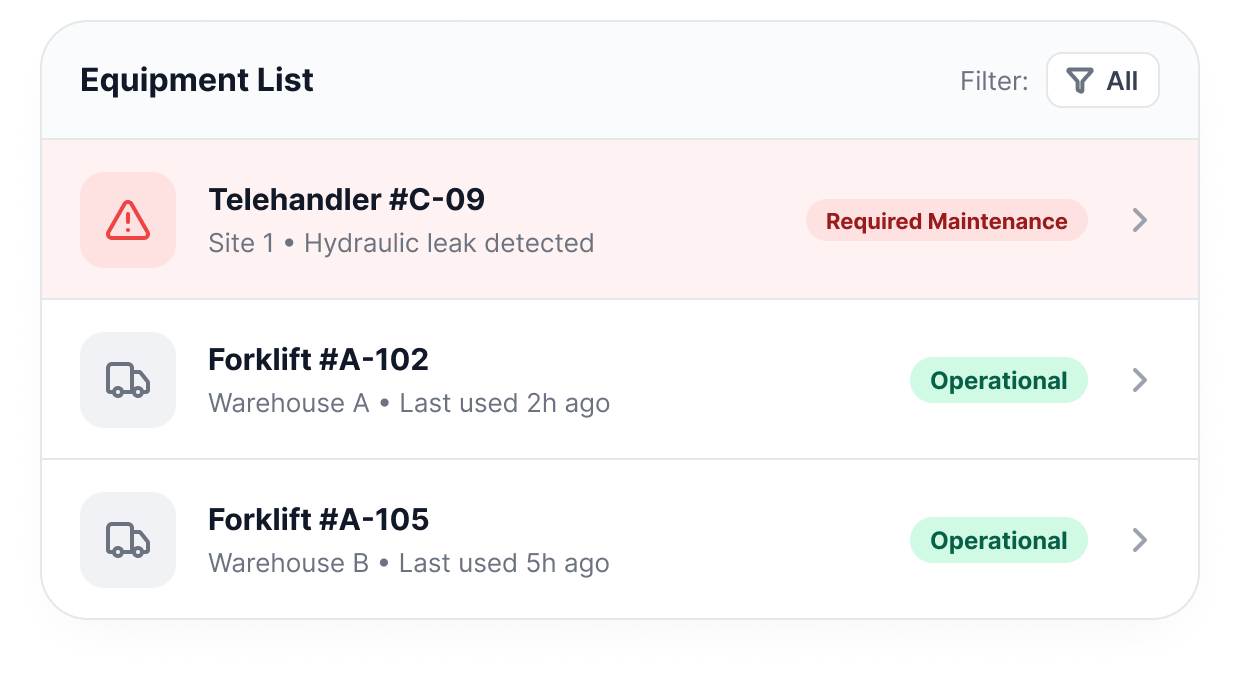Open the Forklift #A-102 title
This screenshot has width=1240, height=680.
click(319, 359)
